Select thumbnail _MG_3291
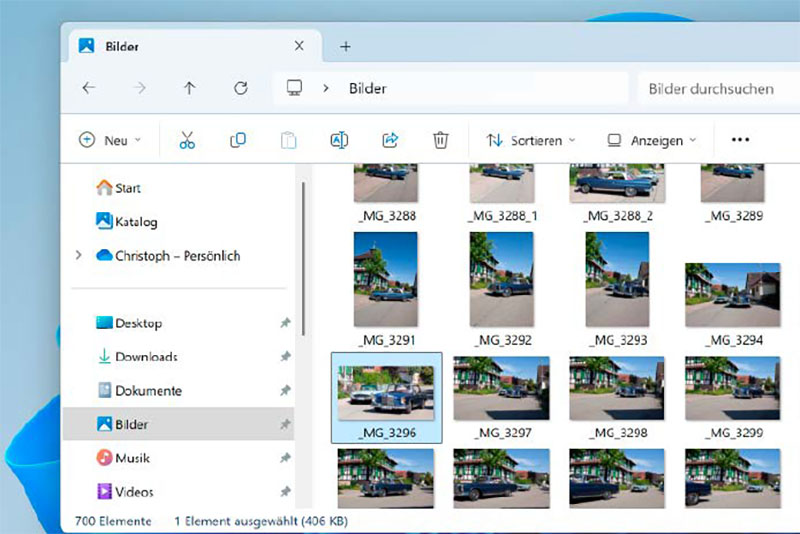 coord(386,290)
